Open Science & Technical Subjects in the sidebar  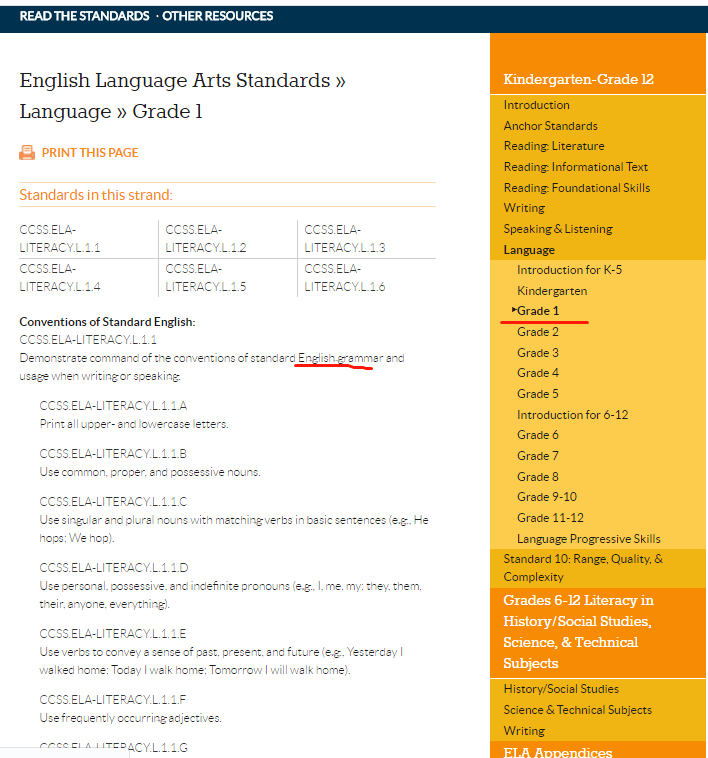point(578,710)
